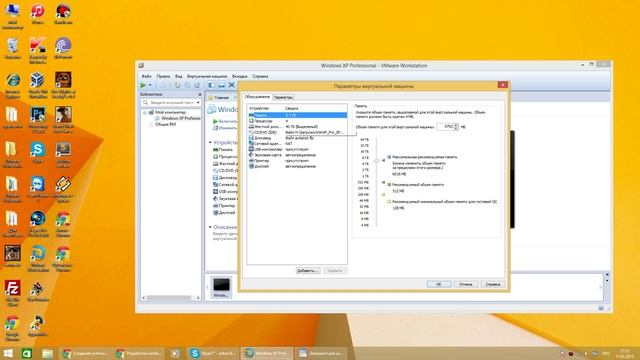
Task: Open the Файл menu in VMware Workstation
Action: [147, 76]
